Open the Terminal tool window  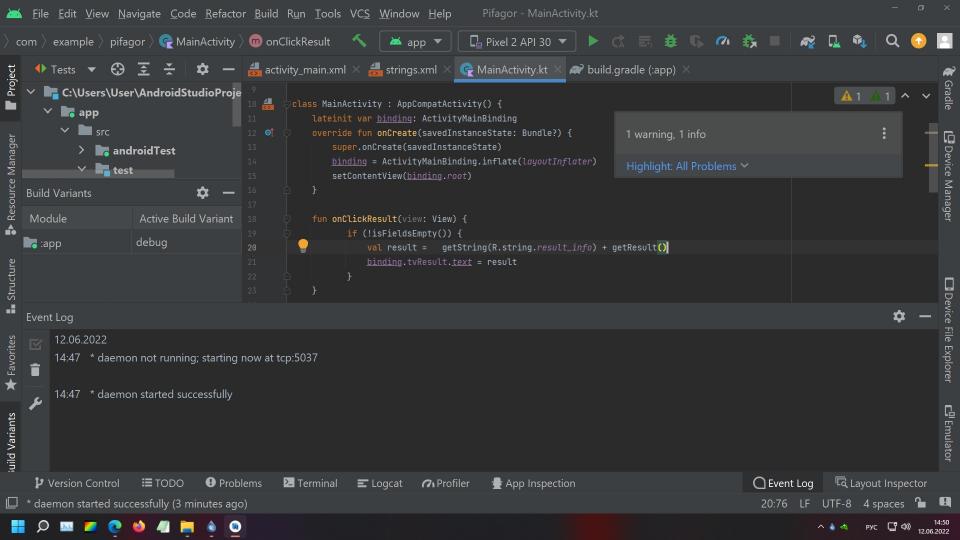click(x=310, y=483)
